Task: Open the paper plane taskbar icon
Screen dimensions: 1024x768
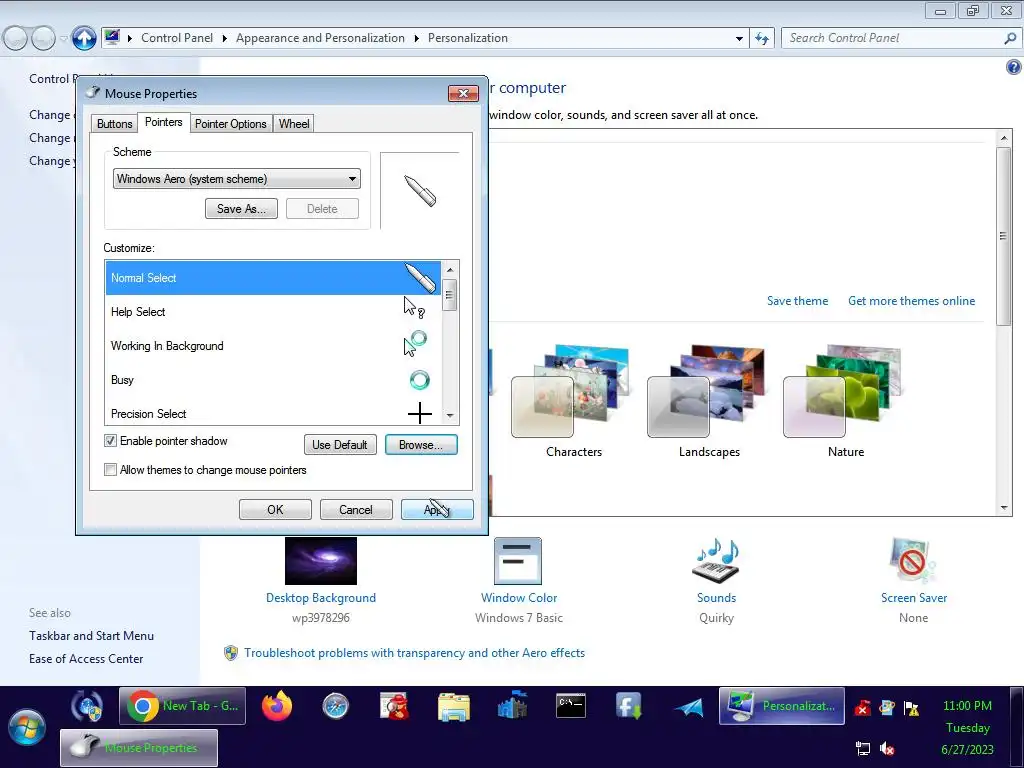Action: click(689, 707)
